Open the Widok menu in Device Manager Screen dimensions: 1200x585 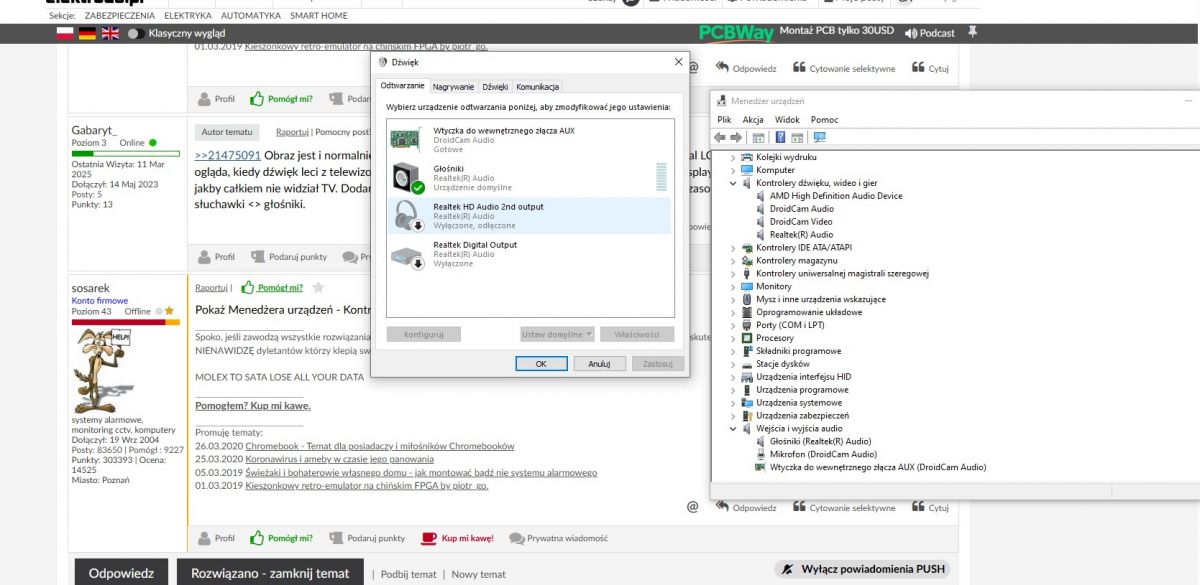[x=787, y=119]
